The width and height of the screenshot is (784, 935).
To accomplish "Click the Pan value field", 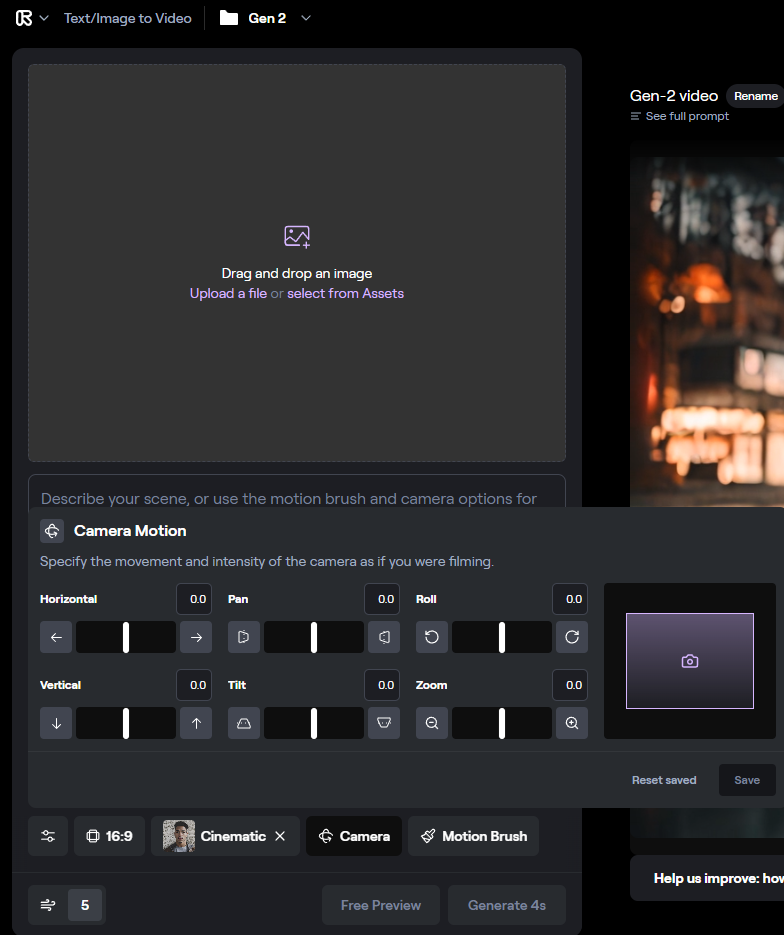I will [x=382, y=599].
